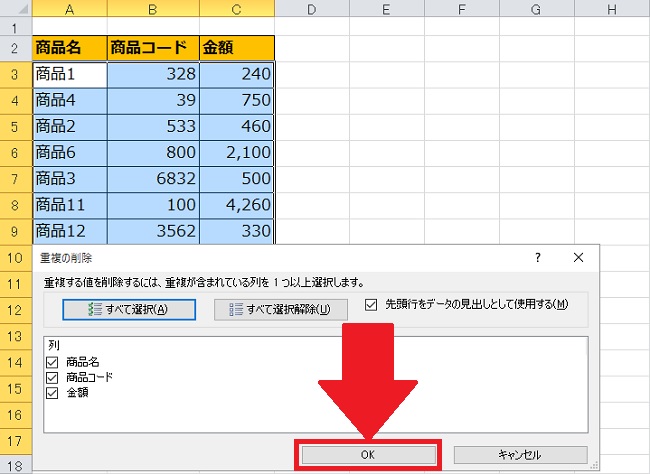Select all cells via corner triangle
The width and height of the screenshot is (650, 474).
(16, 8)
